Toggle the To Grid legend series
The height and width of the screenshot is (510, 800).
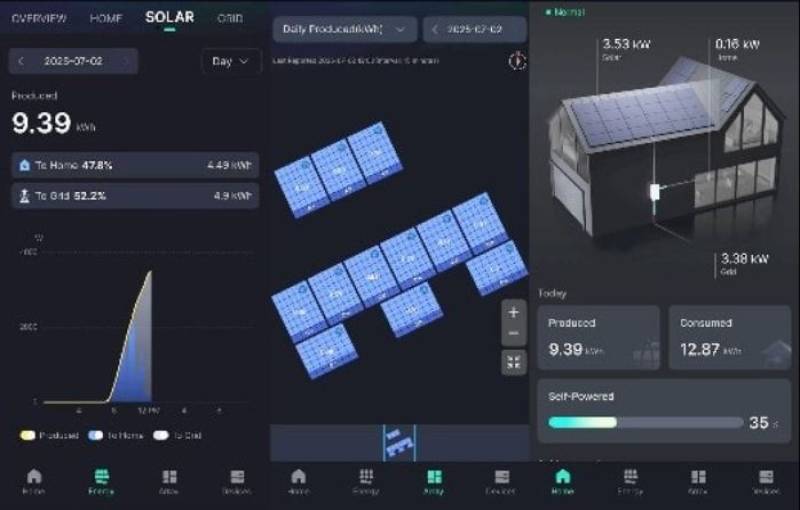(x=178, y=435)
